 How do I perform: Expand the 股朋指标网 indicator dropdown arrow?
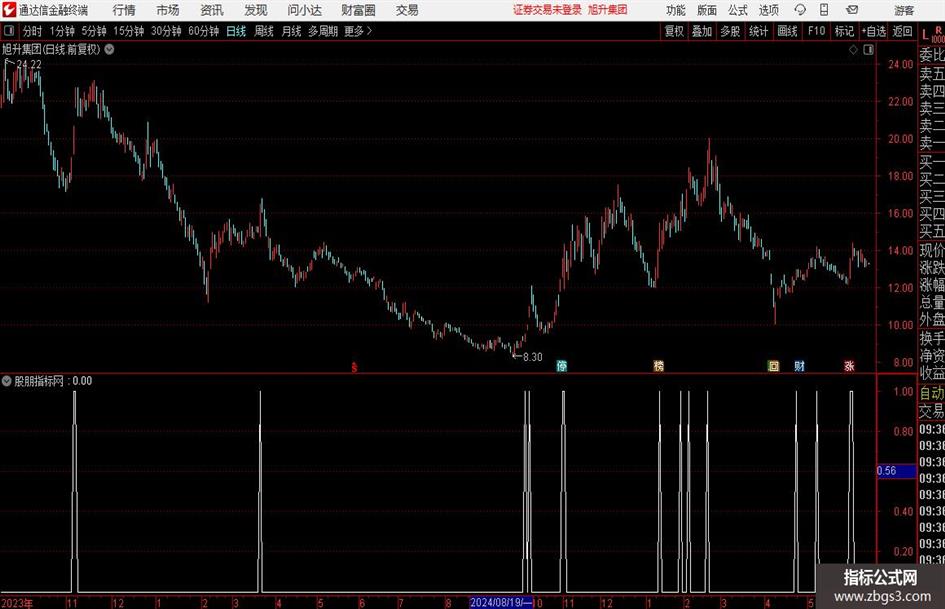point(7,381)
